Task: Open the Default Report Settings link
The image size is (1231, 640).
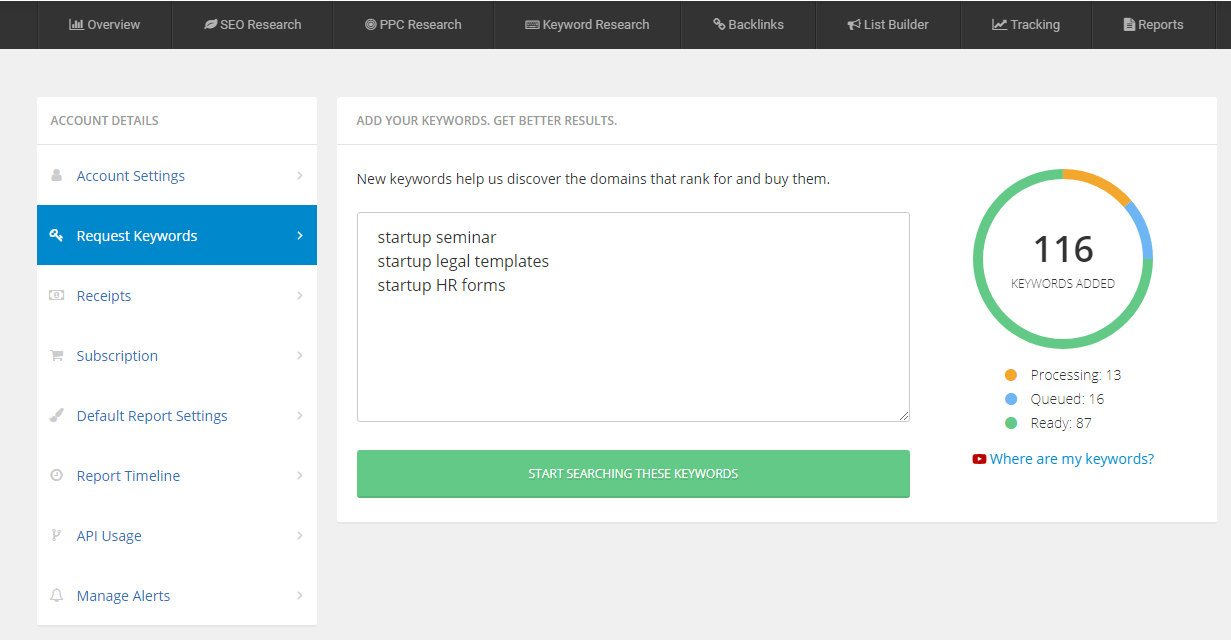Action: pos(152,416)
